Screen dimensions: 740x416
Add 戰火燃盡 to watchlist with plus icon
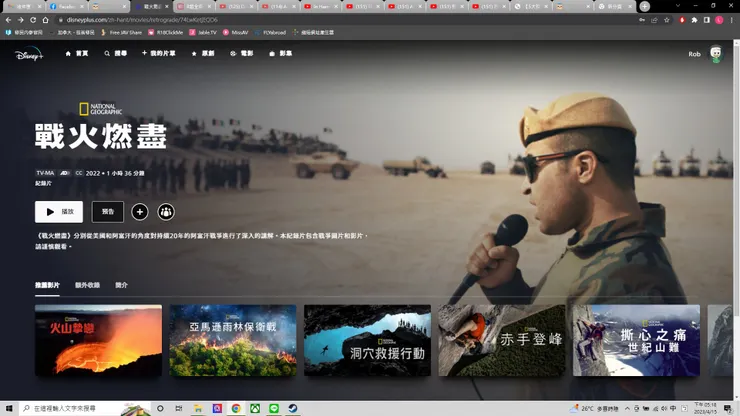click(140, 212)
